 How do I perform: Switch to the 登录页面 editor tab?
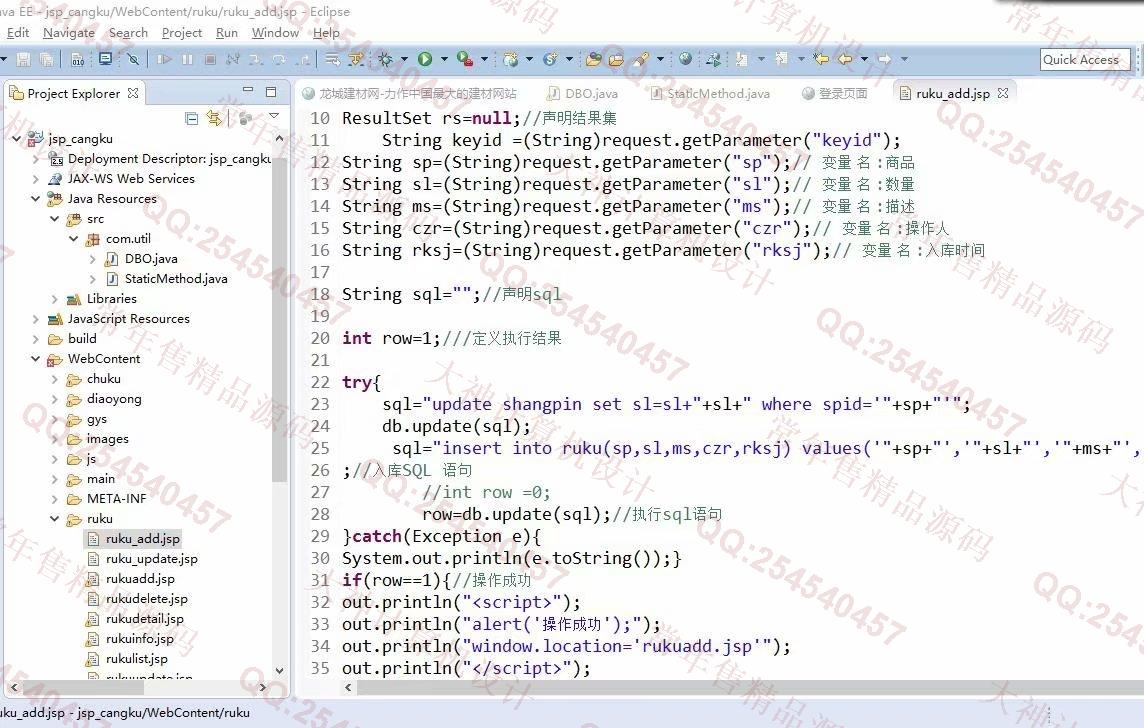point(835,93)
